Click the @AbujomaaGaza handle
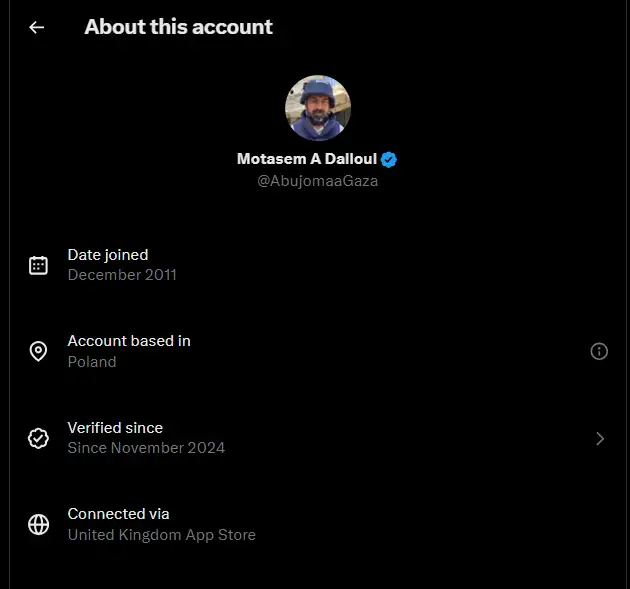Screen dimensions: 630x589 click(317, 181)
